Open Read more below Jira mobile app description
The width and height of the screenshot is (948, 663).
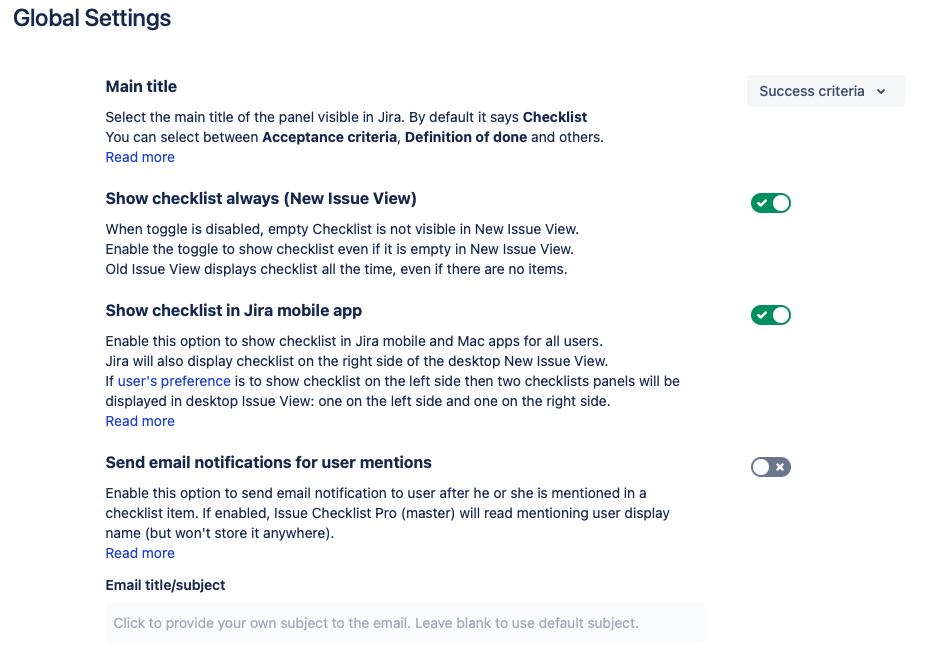point(140,421)
